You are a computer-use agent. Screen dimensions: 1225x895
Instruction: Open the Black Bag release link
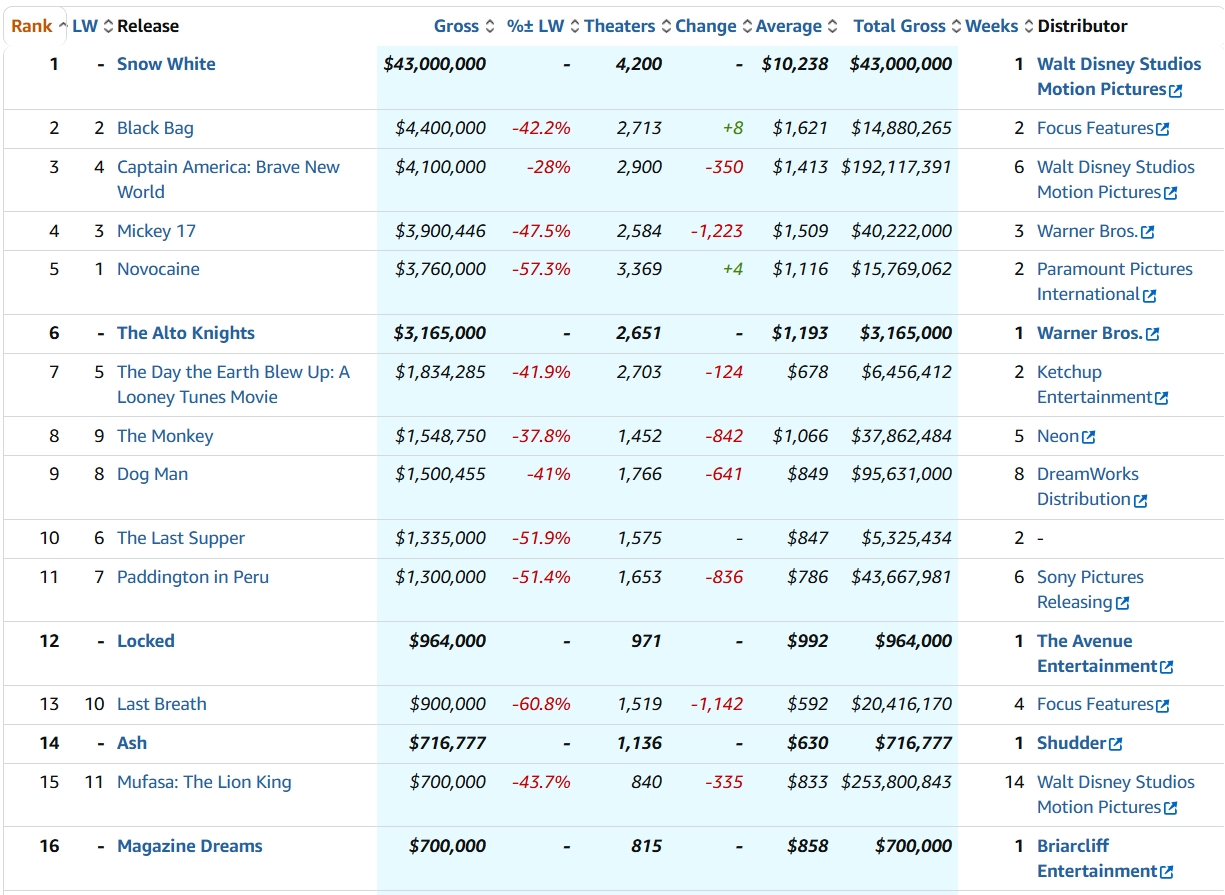[155, 128]
